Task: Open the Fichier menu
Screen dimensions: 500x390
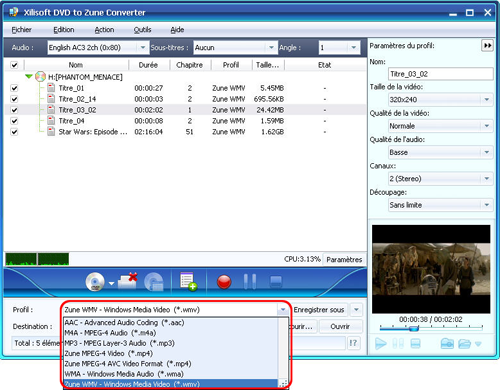Action: 21,30
